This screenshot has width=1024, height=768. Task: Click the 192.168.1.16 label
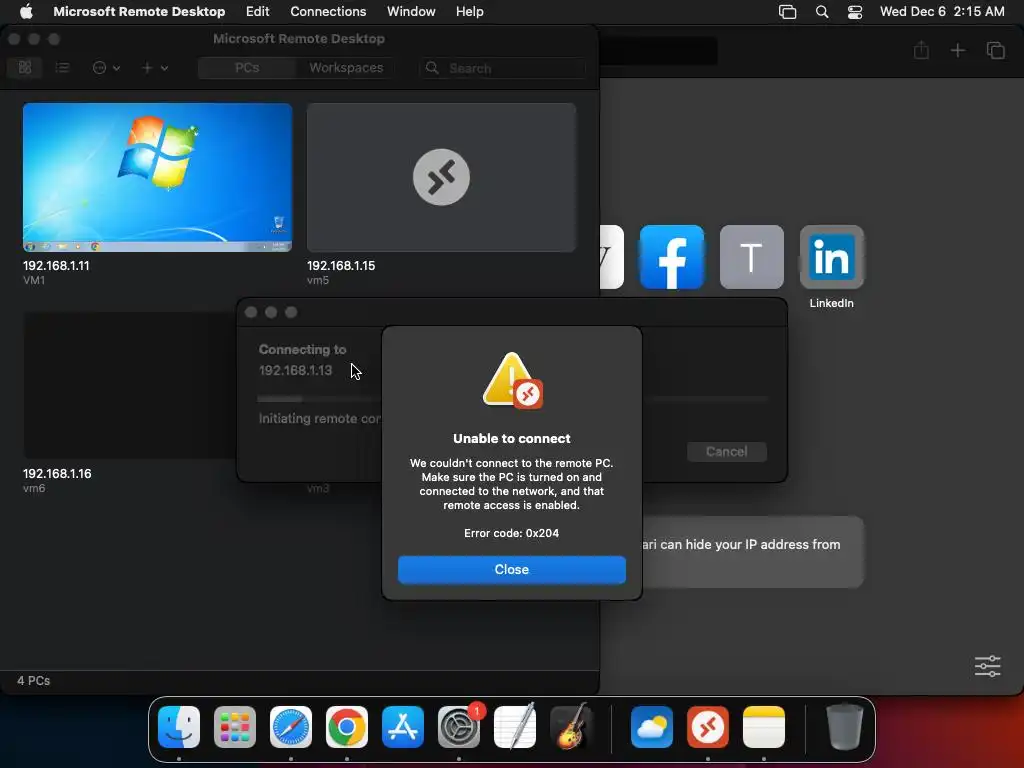tap(57, 473)
